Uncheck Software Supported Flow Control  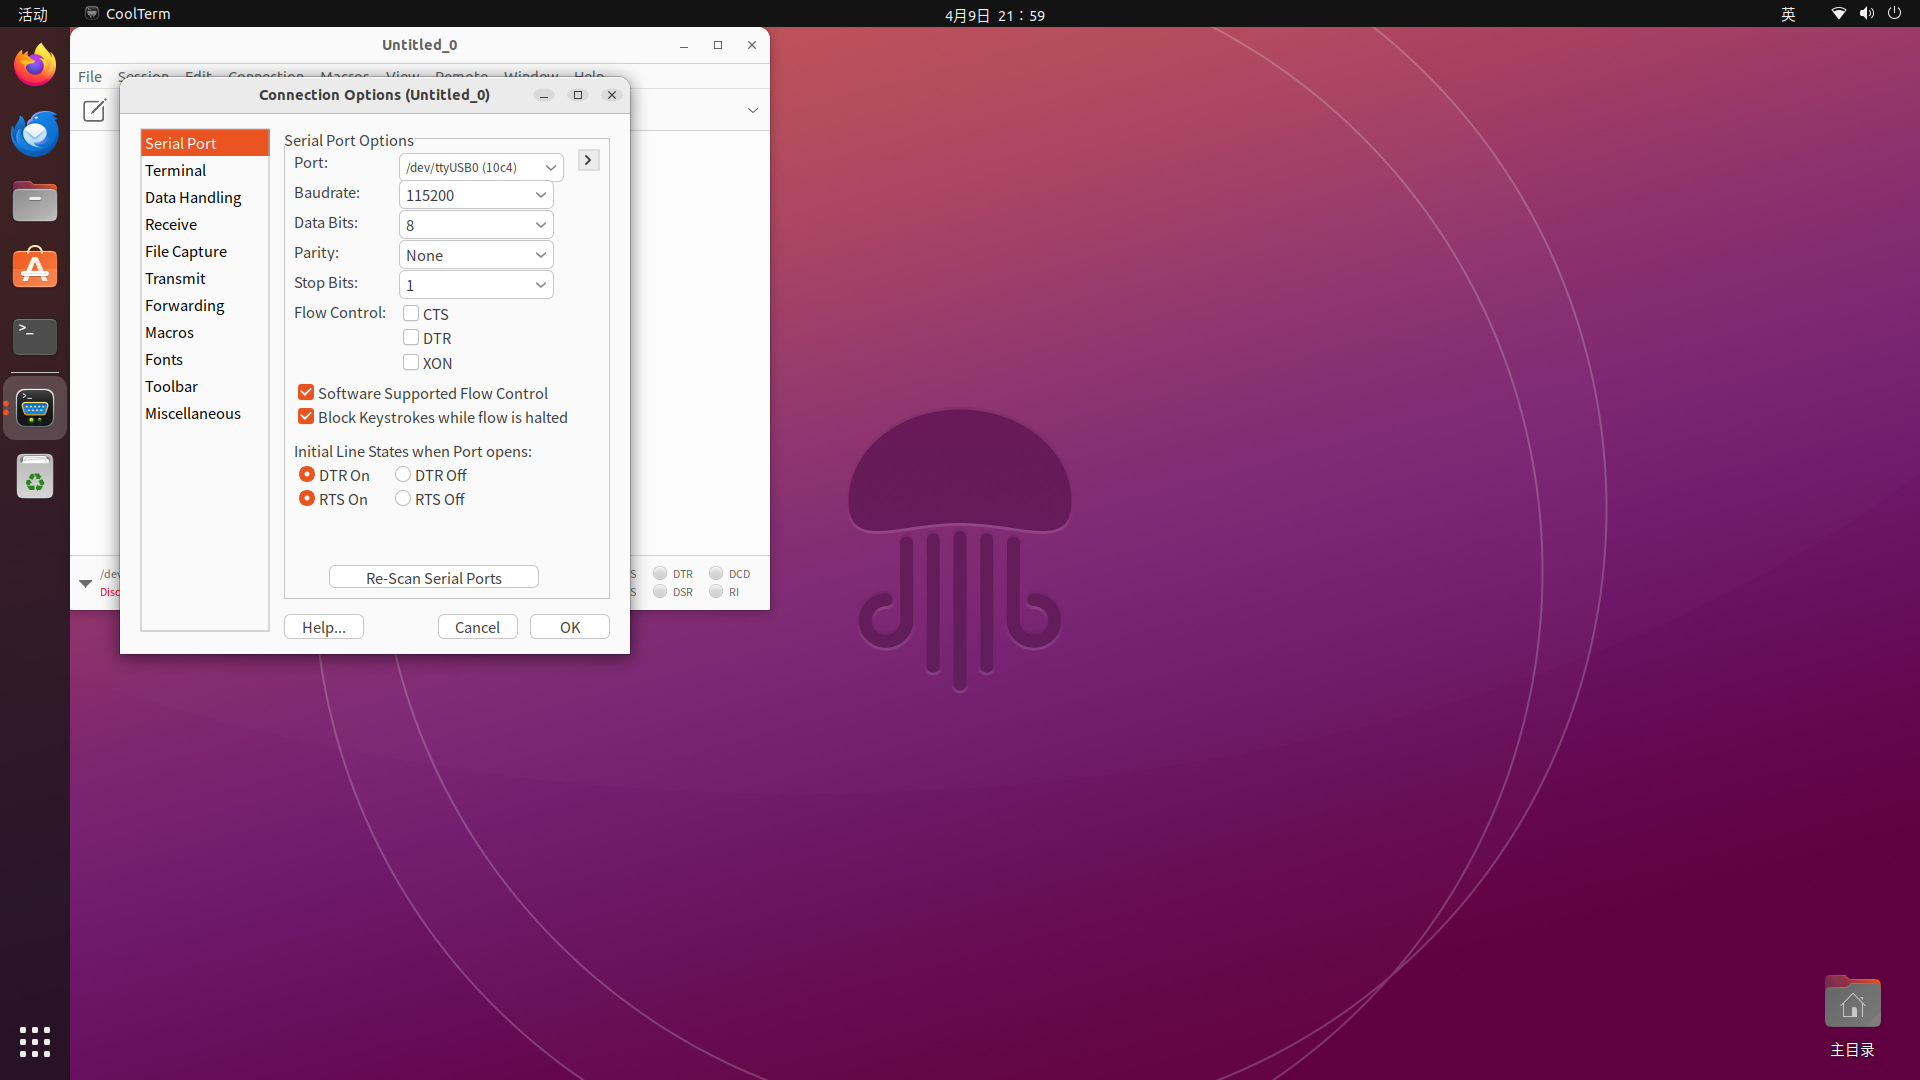tap(306, 393)
